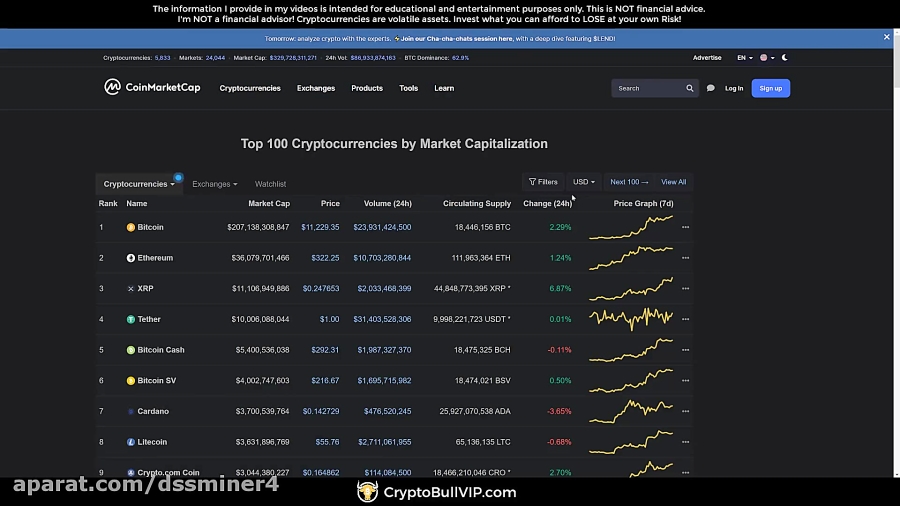
Task: Open the Ethereum name link
Action: pyautogui.click(x=155, y=258)
